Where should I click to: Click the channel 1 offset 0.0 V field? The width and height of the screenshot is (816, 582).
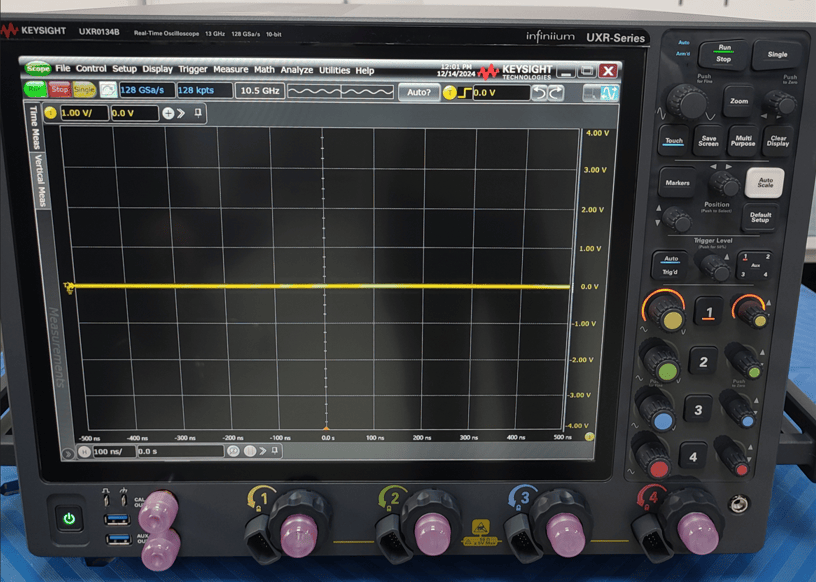tap(134, 113)
